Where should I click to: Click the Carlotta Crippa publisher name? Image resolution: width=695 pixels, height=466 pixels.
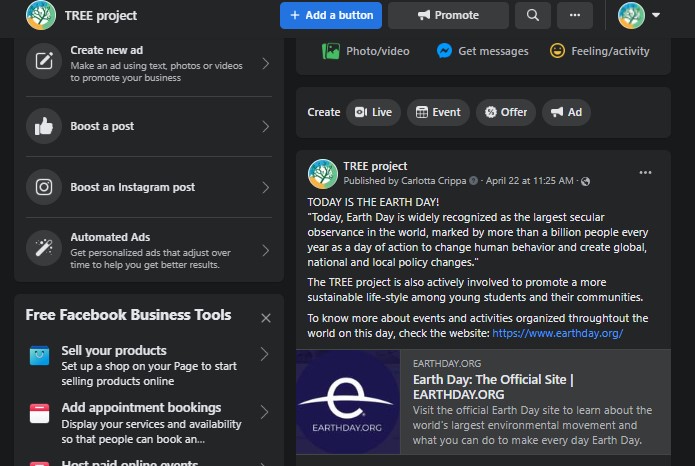[433, 181]
